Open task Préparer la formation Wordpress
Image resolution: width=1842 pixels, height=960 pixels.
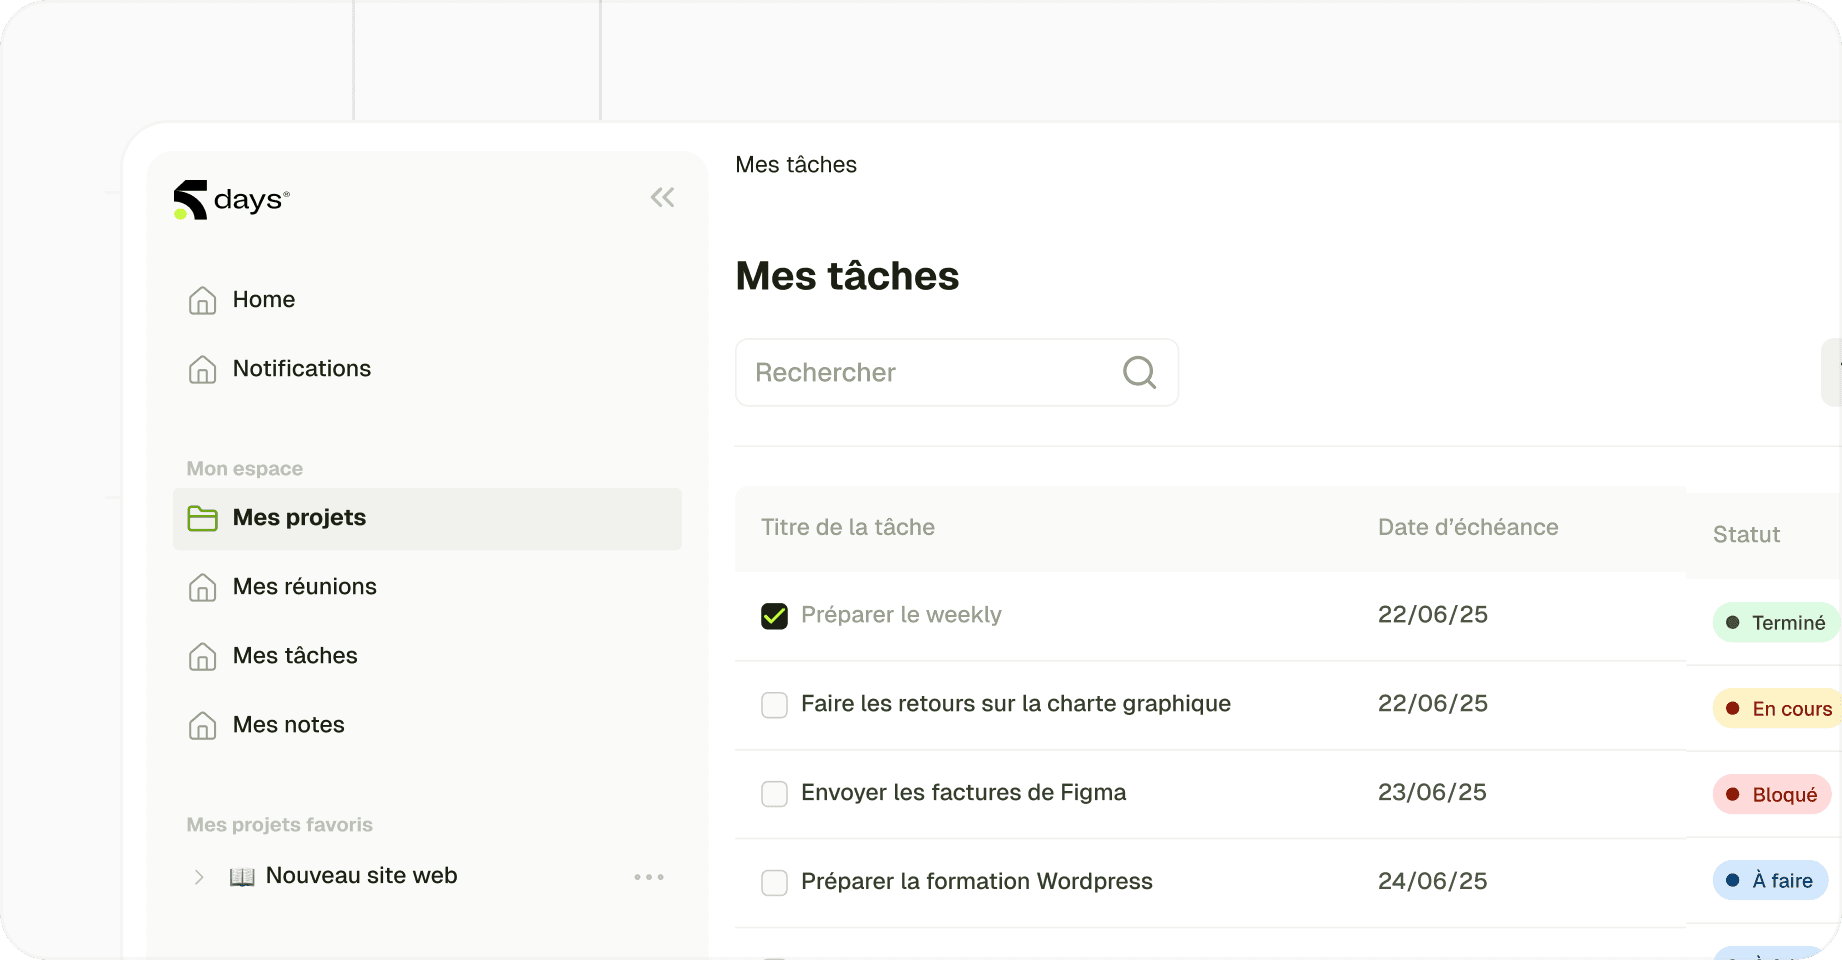pyautogui.click(x=977, y=882)
